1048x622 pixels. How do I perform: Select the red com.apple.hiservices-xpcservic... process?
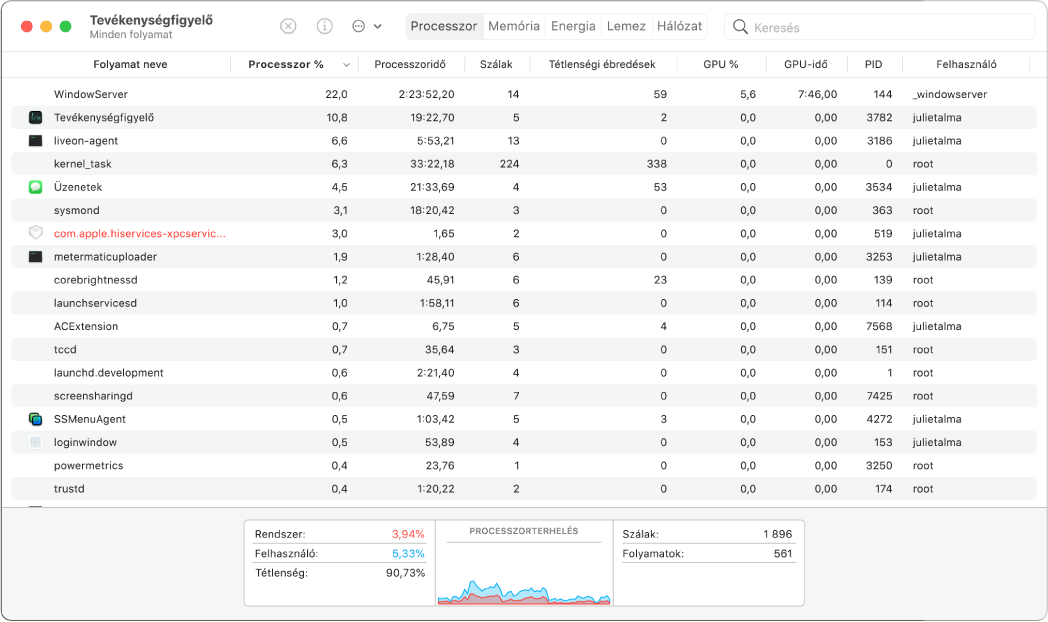140,234
